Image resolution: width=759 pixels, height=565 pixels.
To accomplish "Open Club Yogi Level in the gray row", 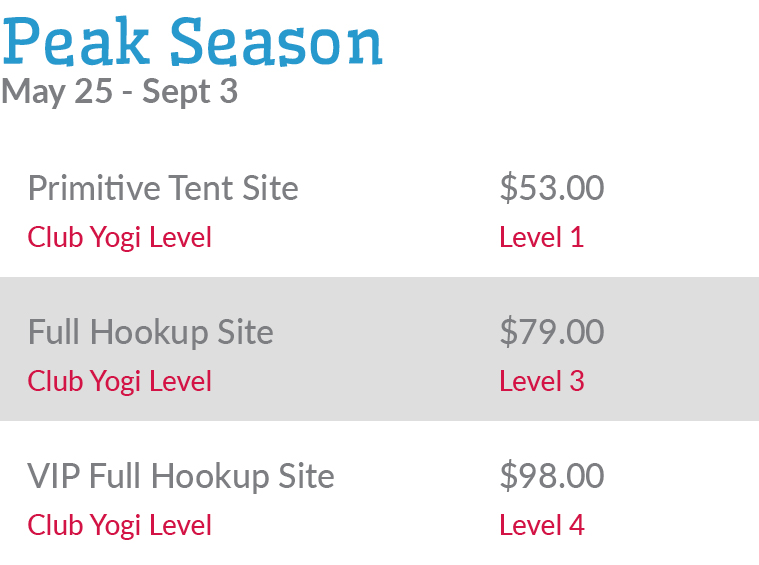I will (120, 382).
